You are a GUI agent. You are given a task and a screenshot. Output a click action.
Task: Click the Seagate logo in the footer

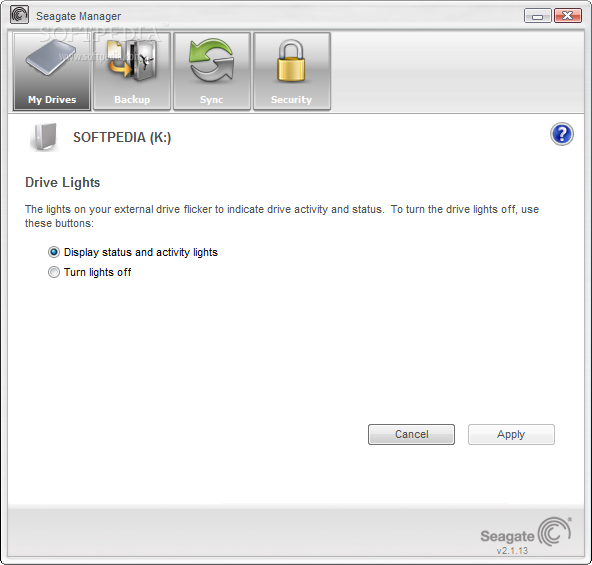click(x=526, y=532)
